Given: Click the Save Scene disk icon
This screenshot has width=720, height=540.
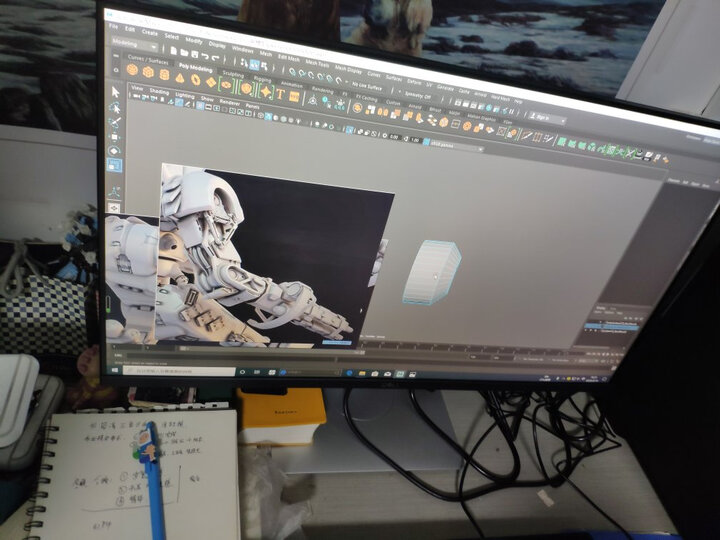Looking at the screenshot, I should (194, 54).
